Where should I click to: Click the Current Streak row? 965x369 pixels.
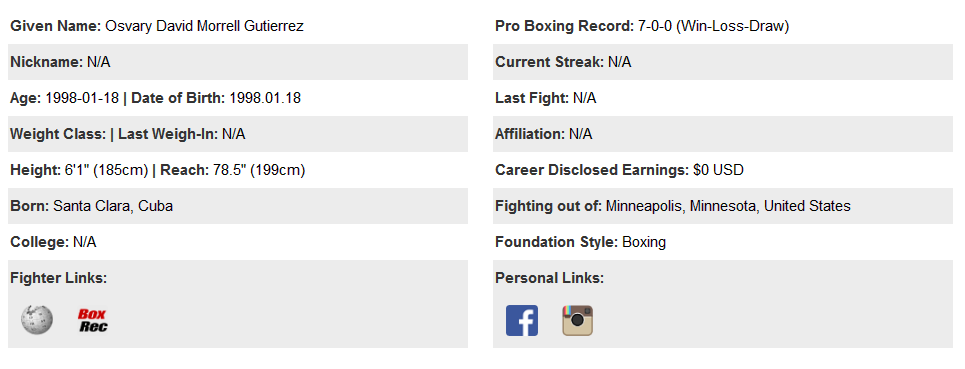point(723,62)
